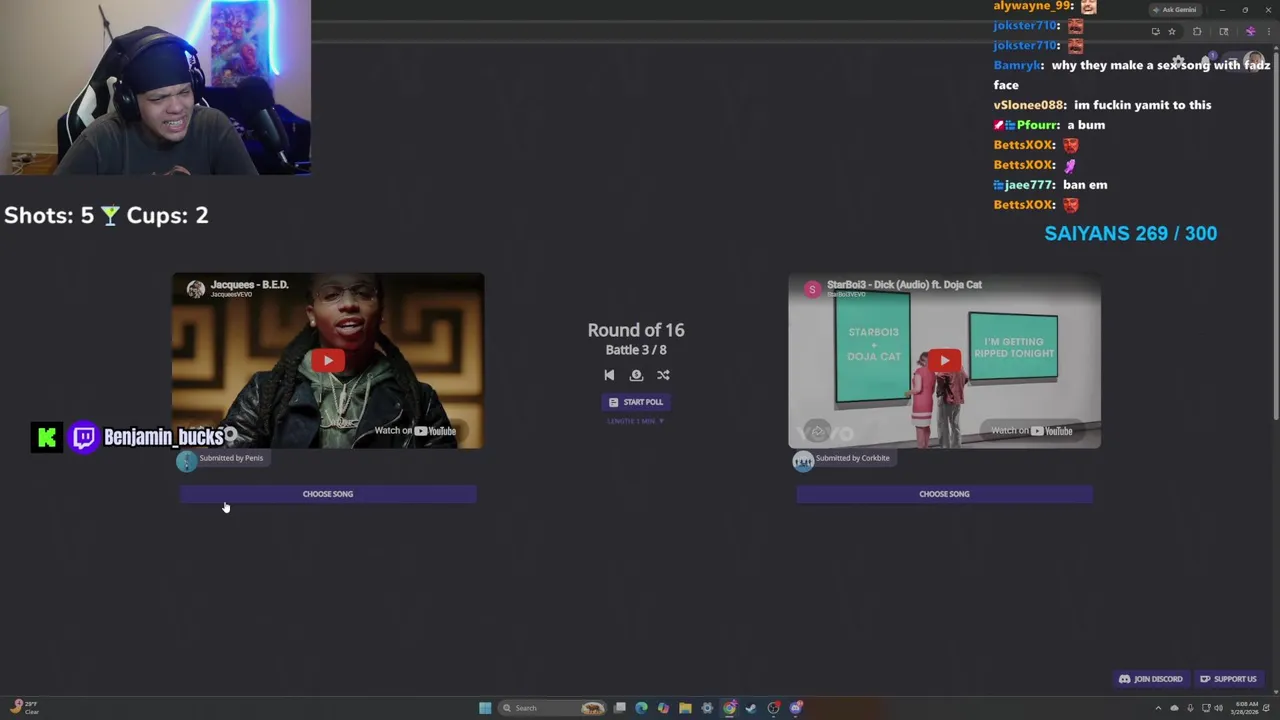Click the taskbar Search box
Viewport: 1280px width, 720px height.
tap(552, 708)
